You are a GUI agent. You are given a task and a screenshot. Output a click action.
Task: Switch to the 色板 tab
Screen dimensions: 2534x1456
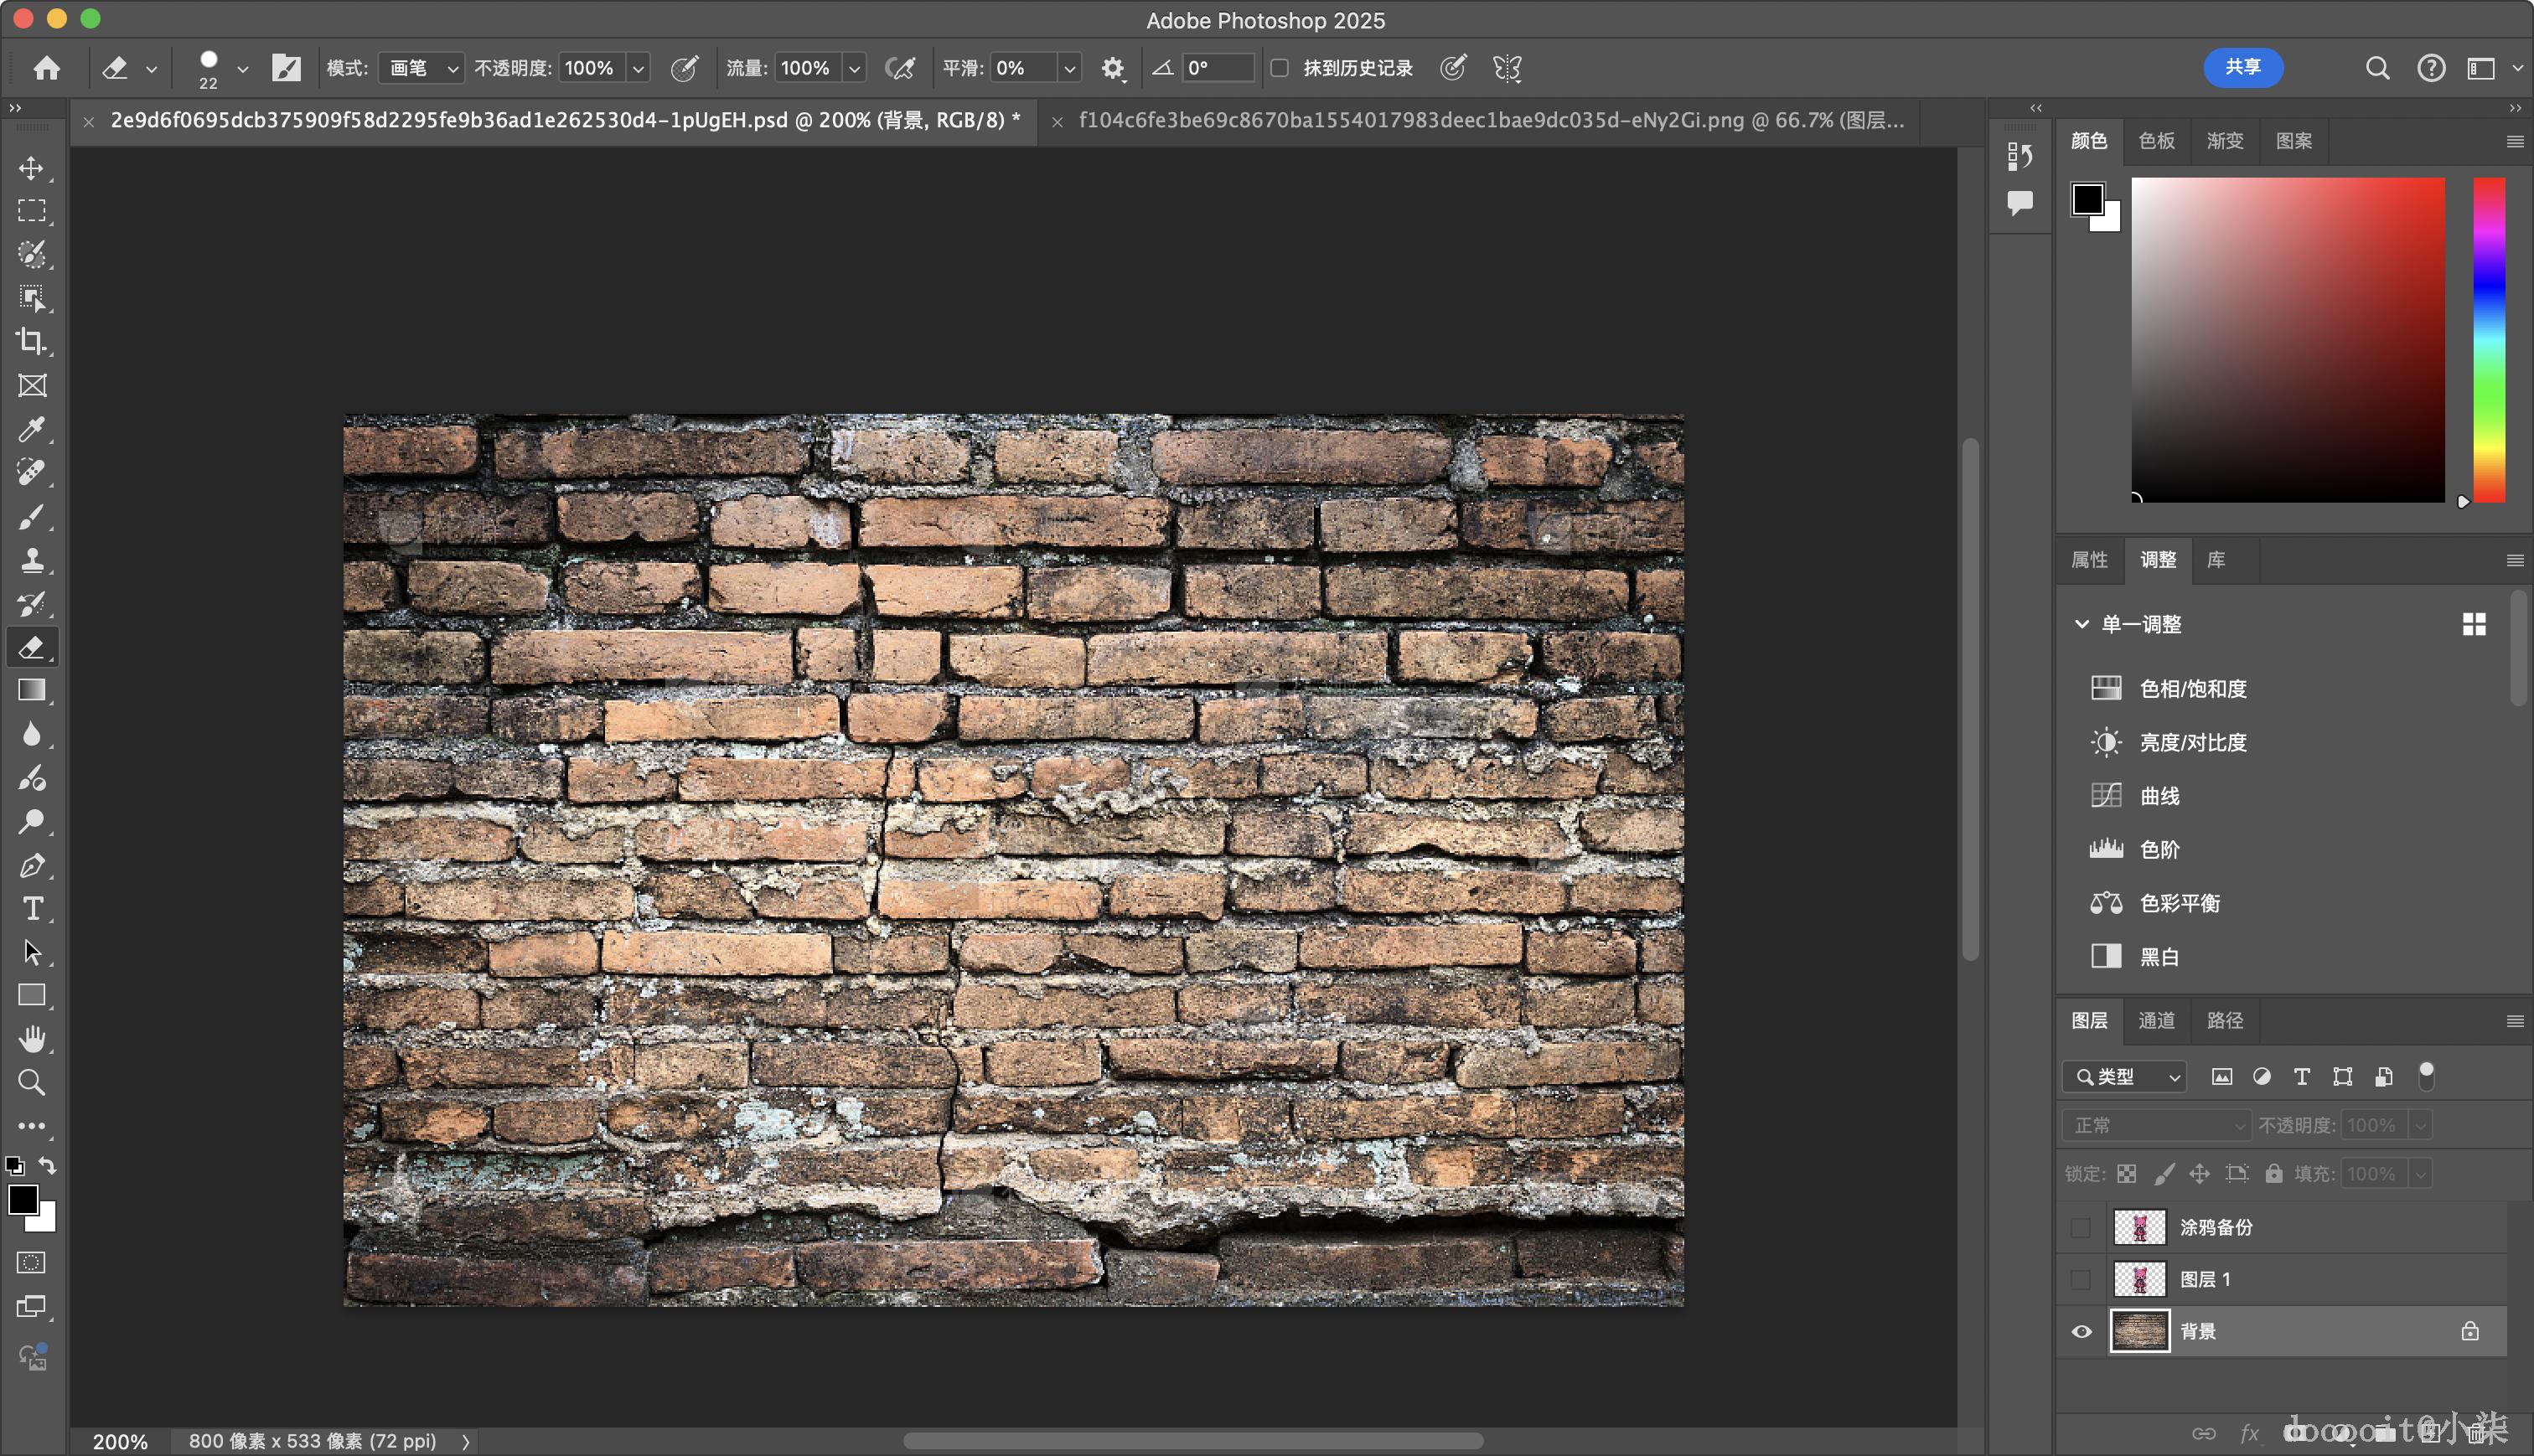[x=2156, y=141]
